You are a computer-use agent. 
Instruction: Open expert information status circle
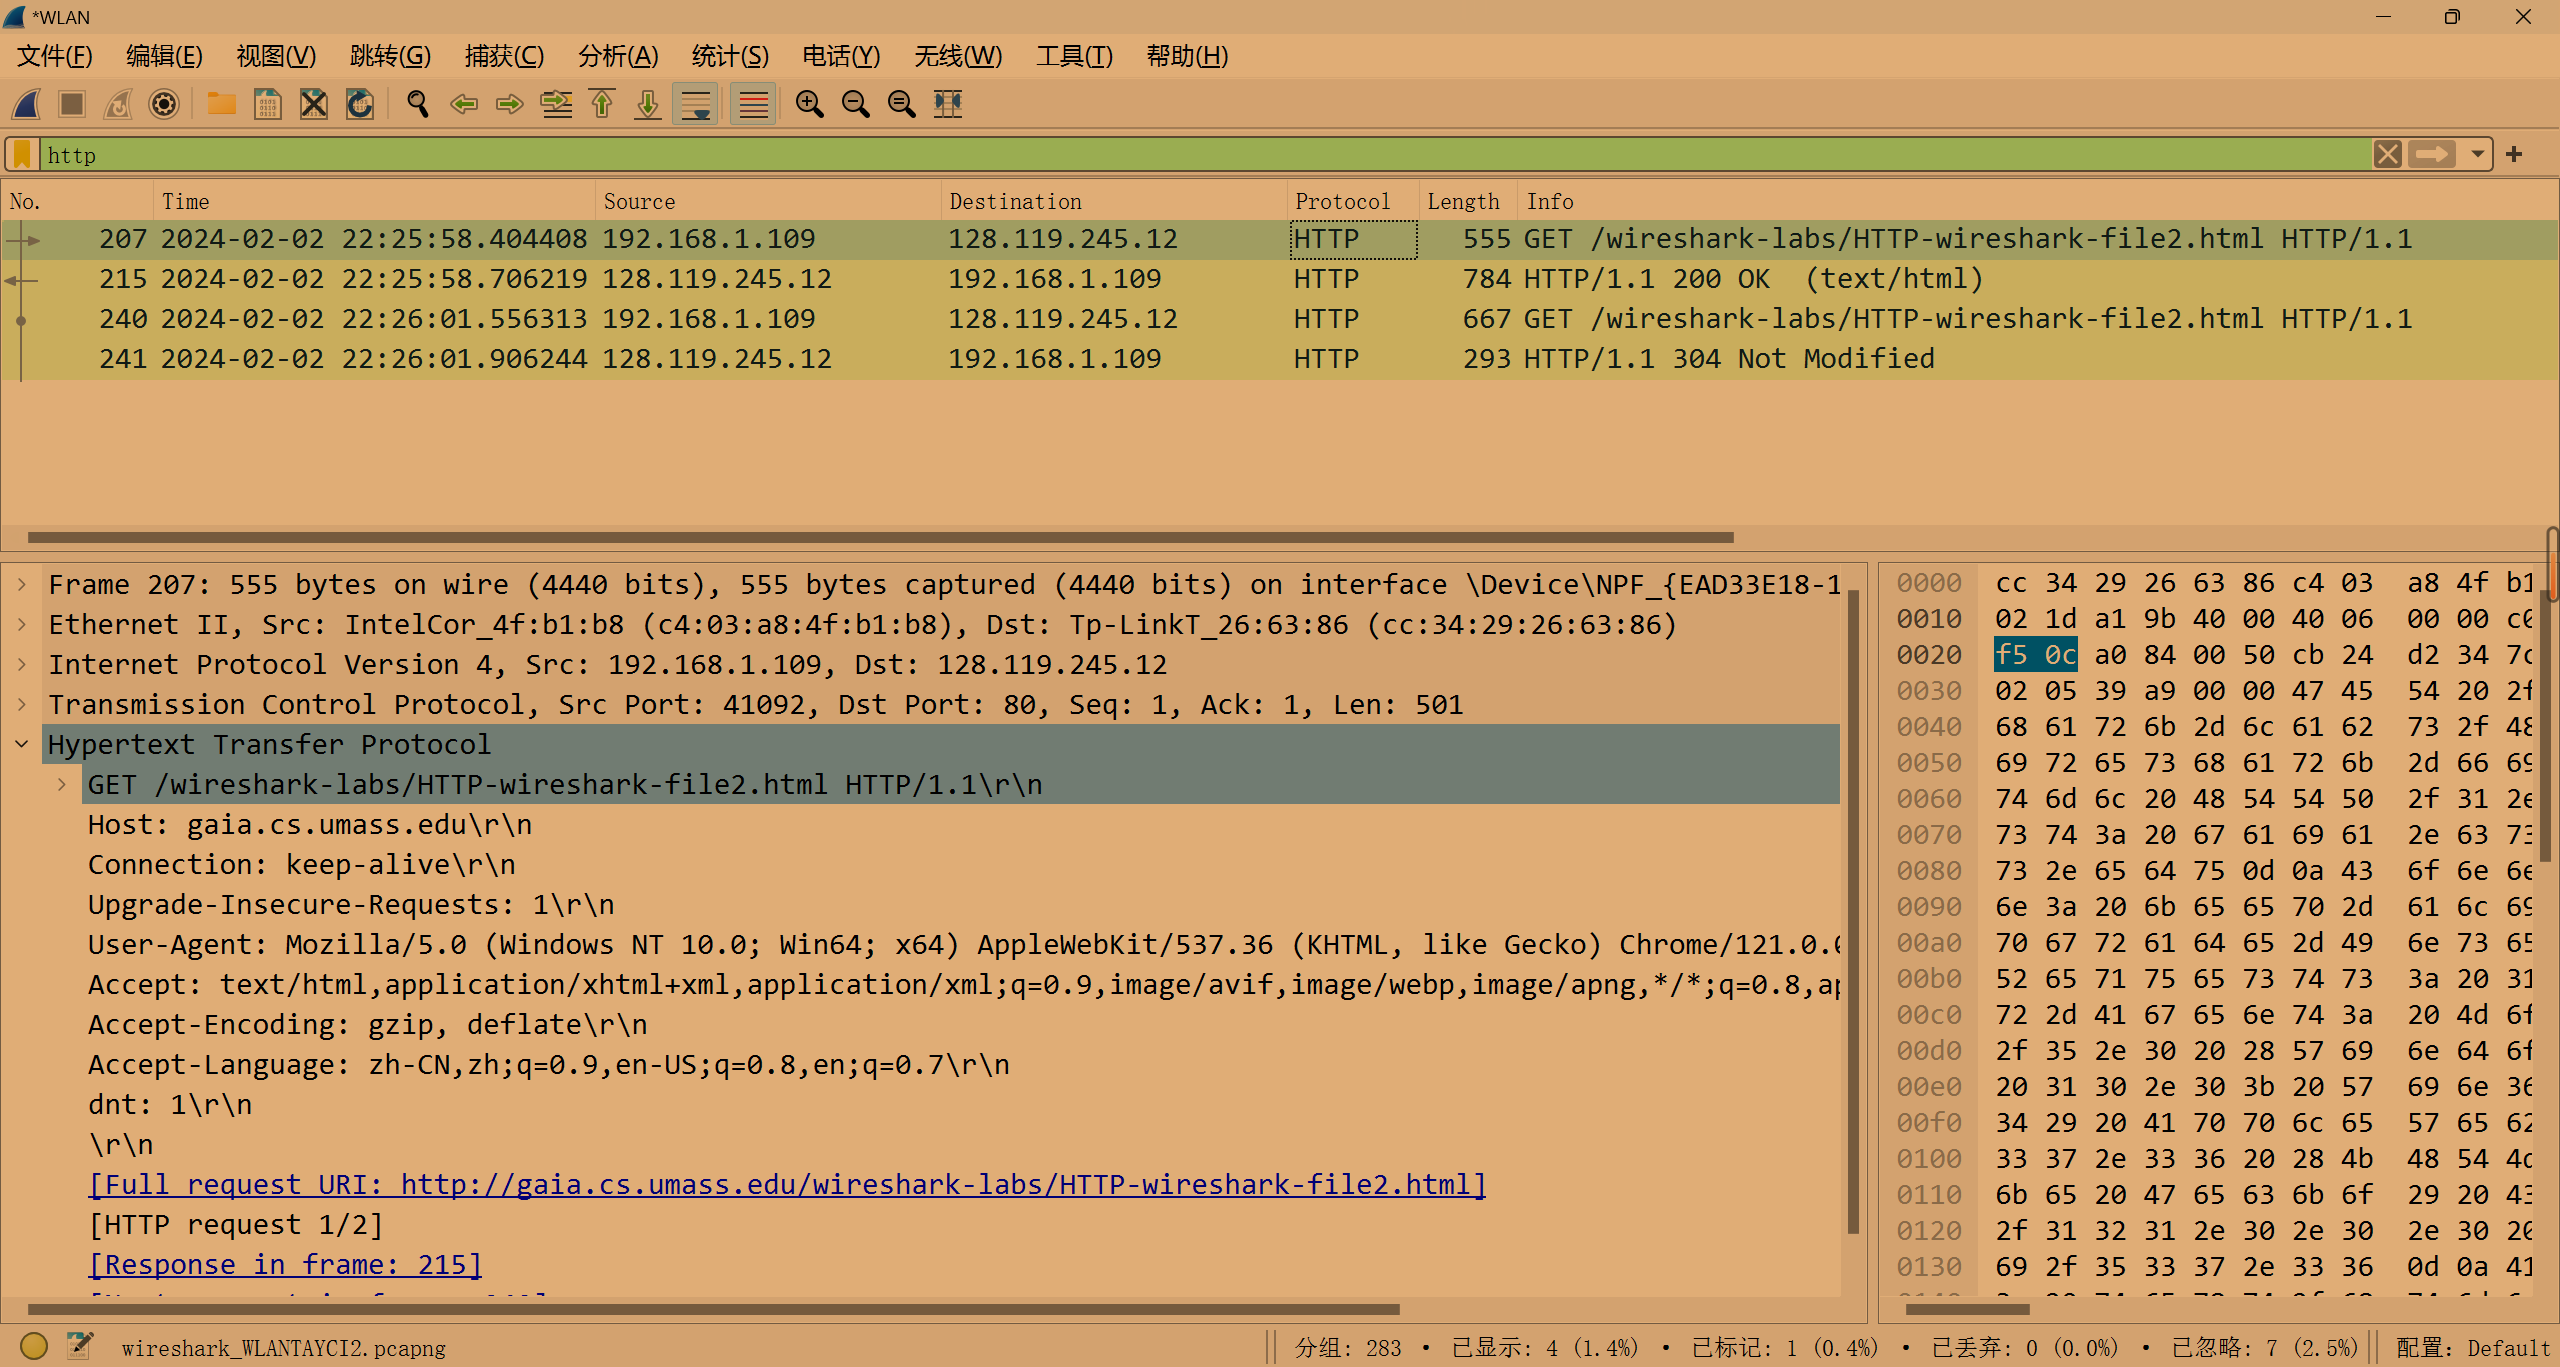pyautogui.click(x=34, y=1347)
